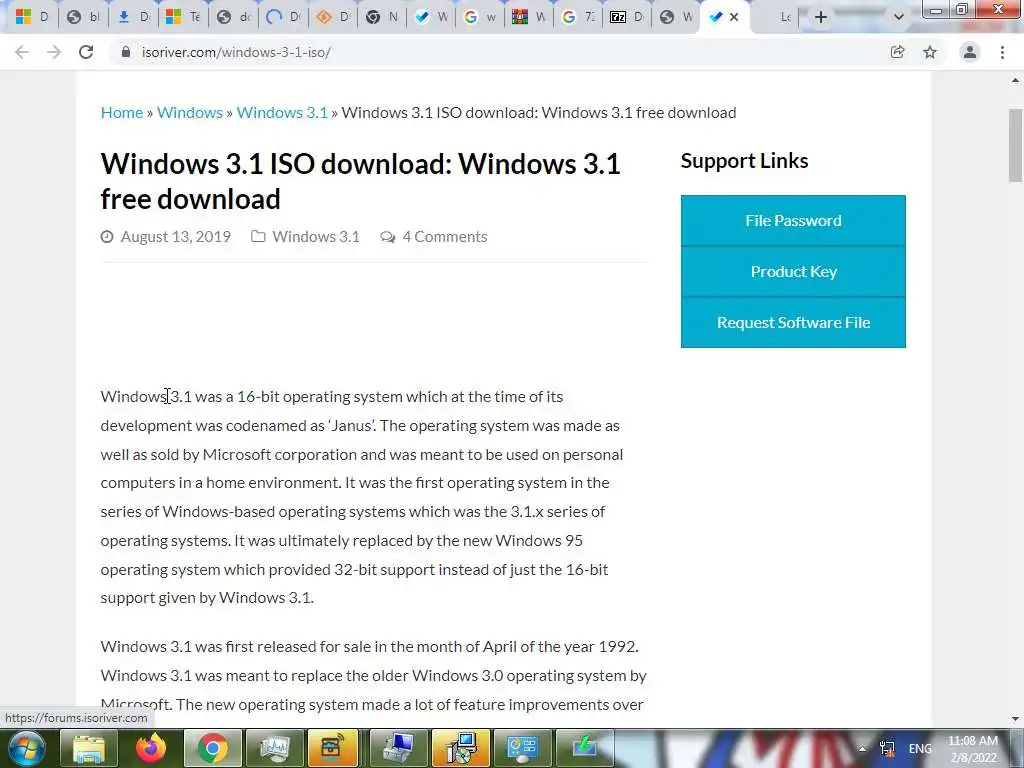
Task: Open the installer setup taskbar icon
Action: click(x=461, y=748)
